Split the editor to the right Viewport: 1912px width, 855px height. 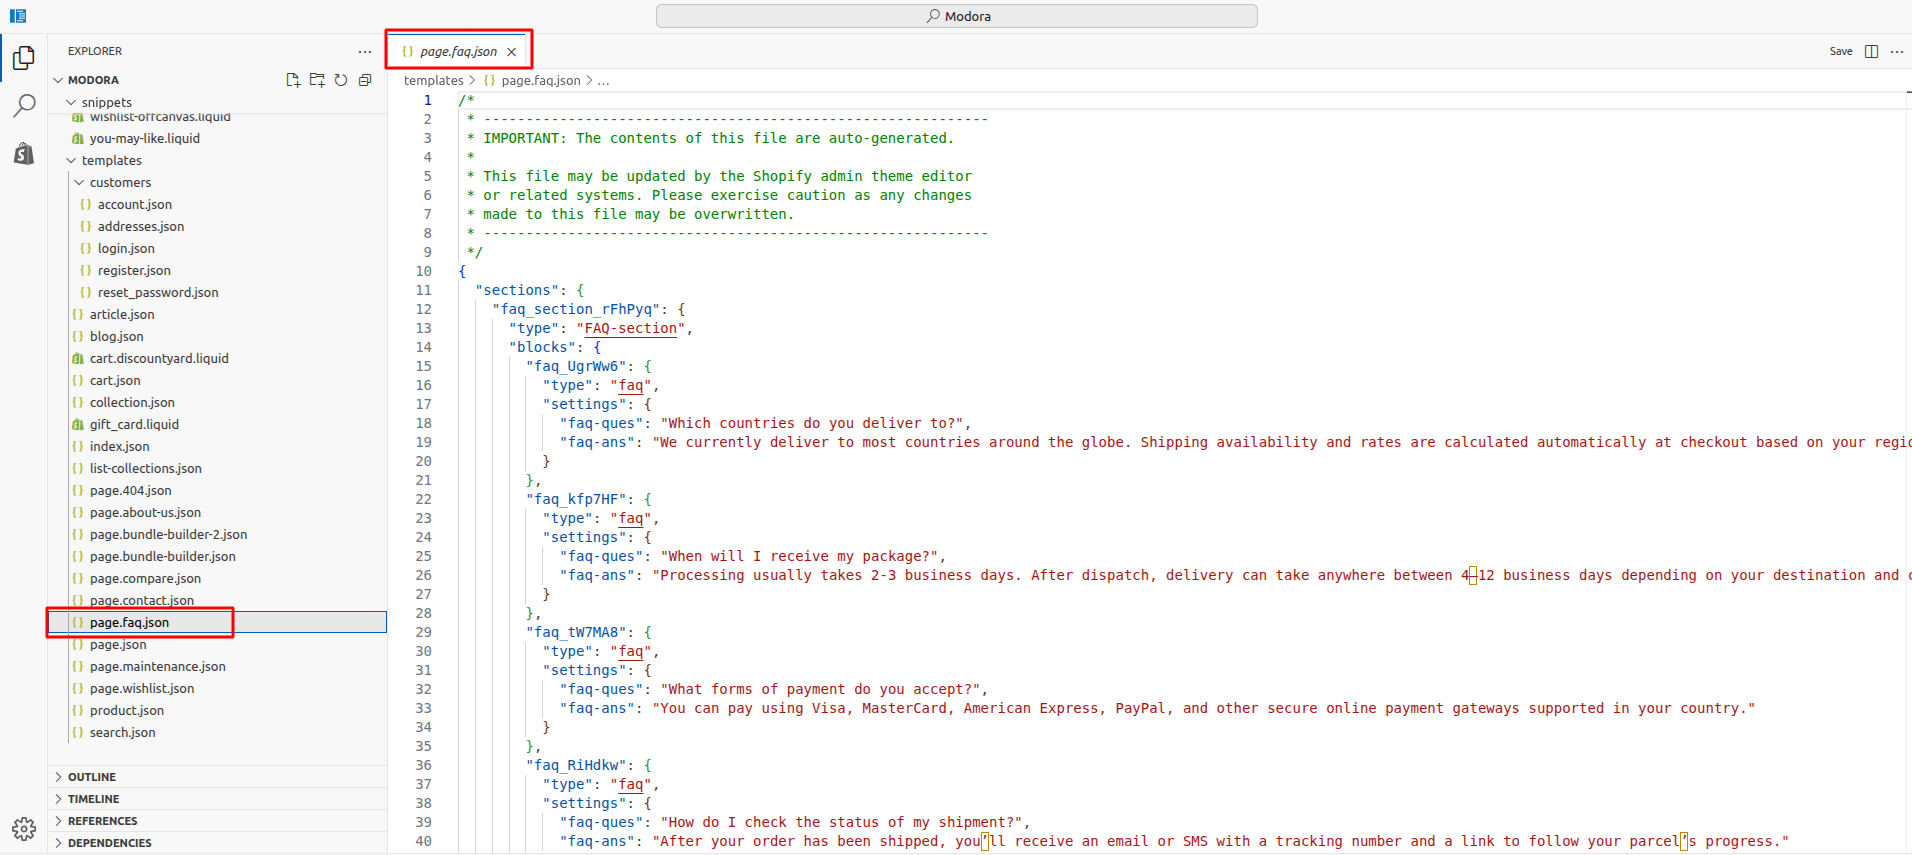point(1871,51)
